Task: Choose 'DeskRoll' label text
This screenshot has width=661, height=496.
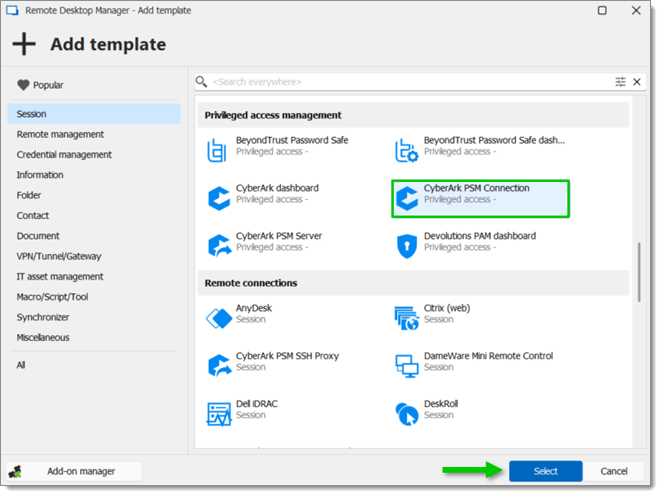Action: (x=441, y=404)
